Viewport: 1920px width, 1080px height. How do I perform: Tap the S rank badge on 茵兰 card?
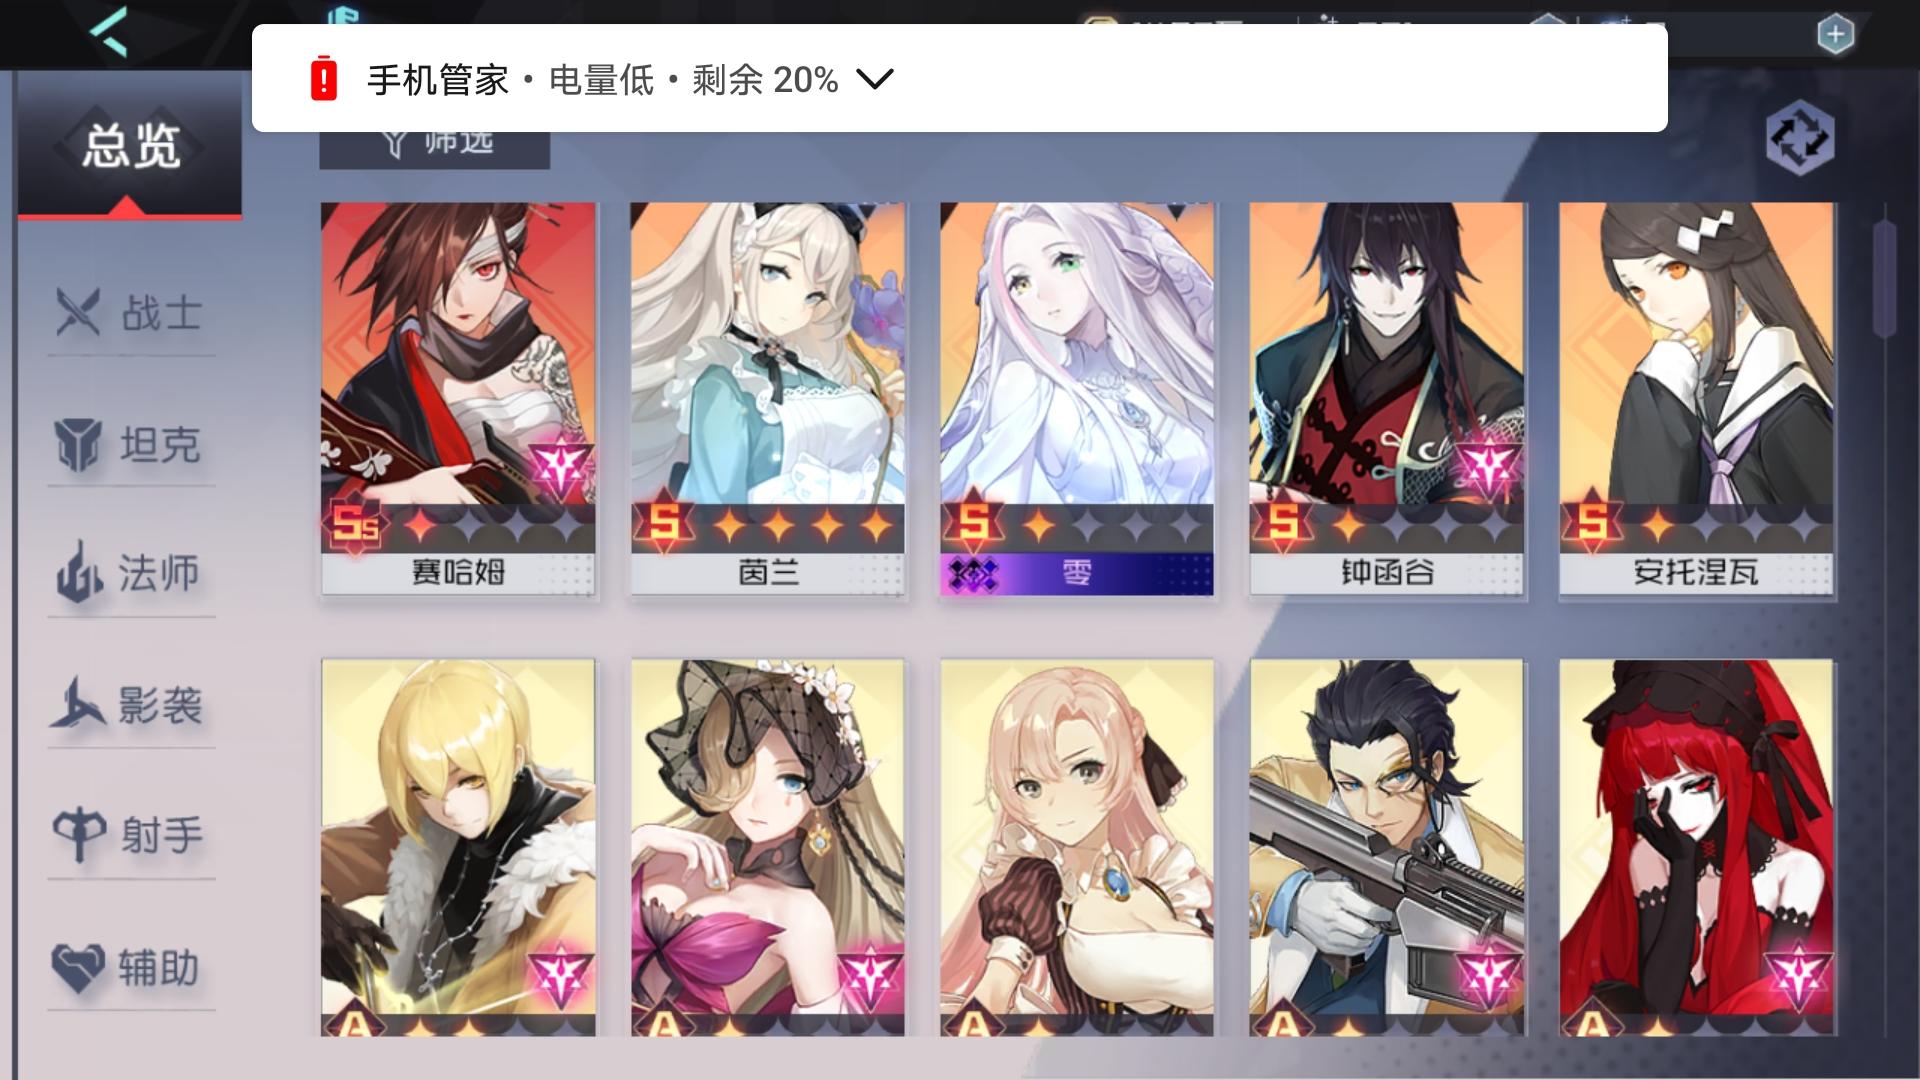pyautogui.click(x=664, y=522)
